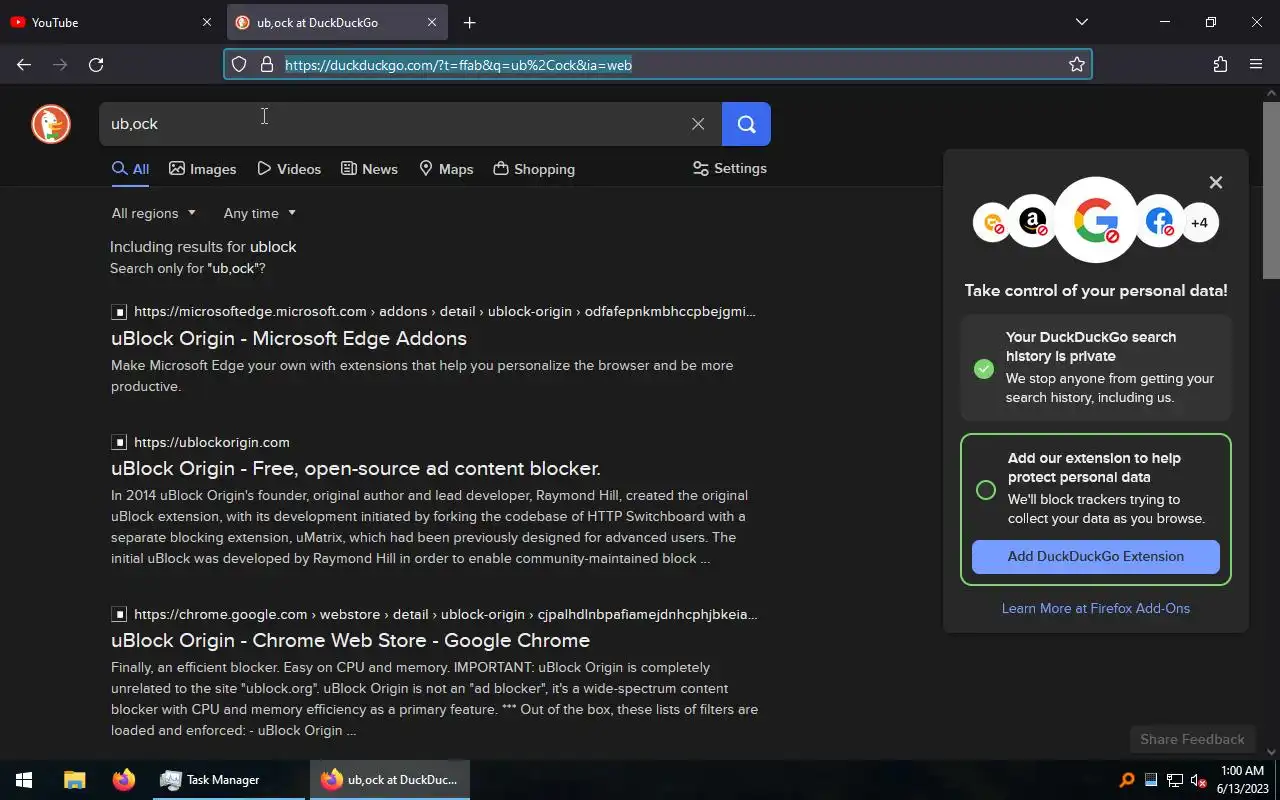
Task: Close the YouTube tab
Action: pos(207,22)
